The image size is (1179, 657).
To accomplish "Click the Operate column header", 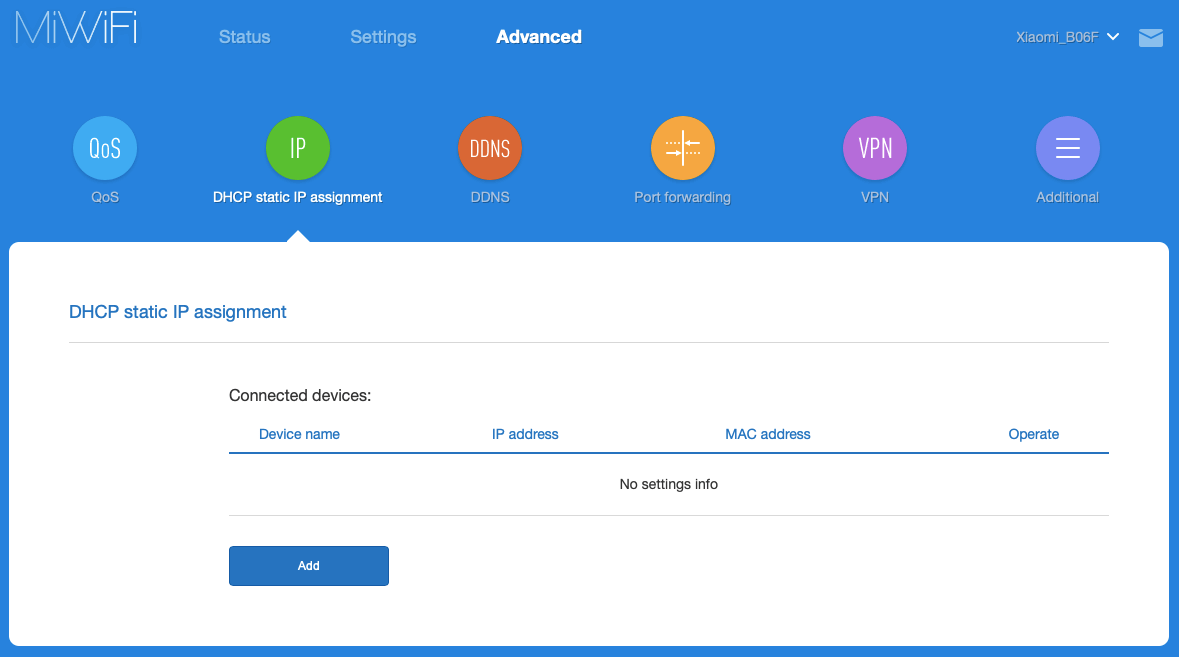I will coord(1033,434).
